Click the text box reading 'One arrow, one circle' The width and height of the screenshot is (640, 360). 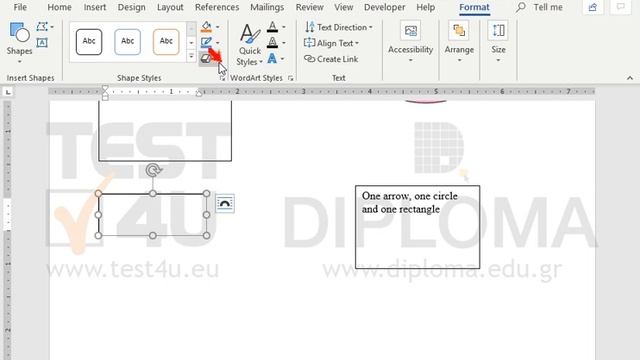tap(418, 227)
